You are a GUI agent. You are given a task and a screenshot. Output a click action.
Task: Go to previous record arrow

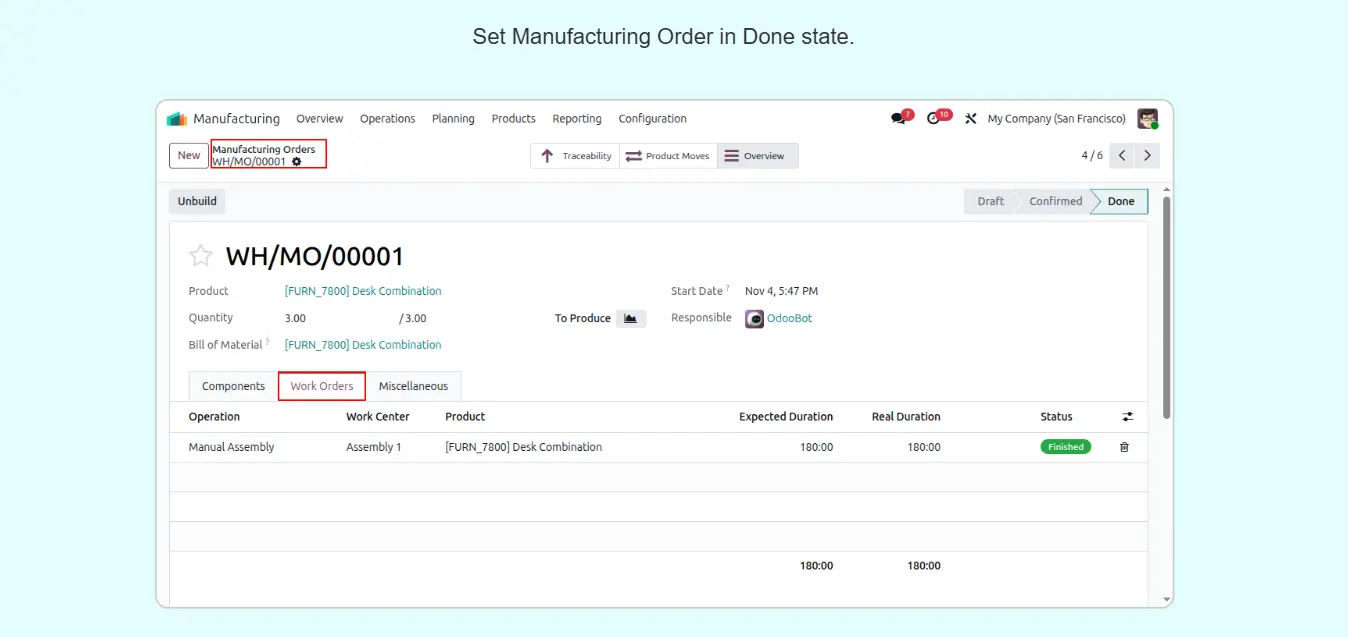(x=1122, y=155)
